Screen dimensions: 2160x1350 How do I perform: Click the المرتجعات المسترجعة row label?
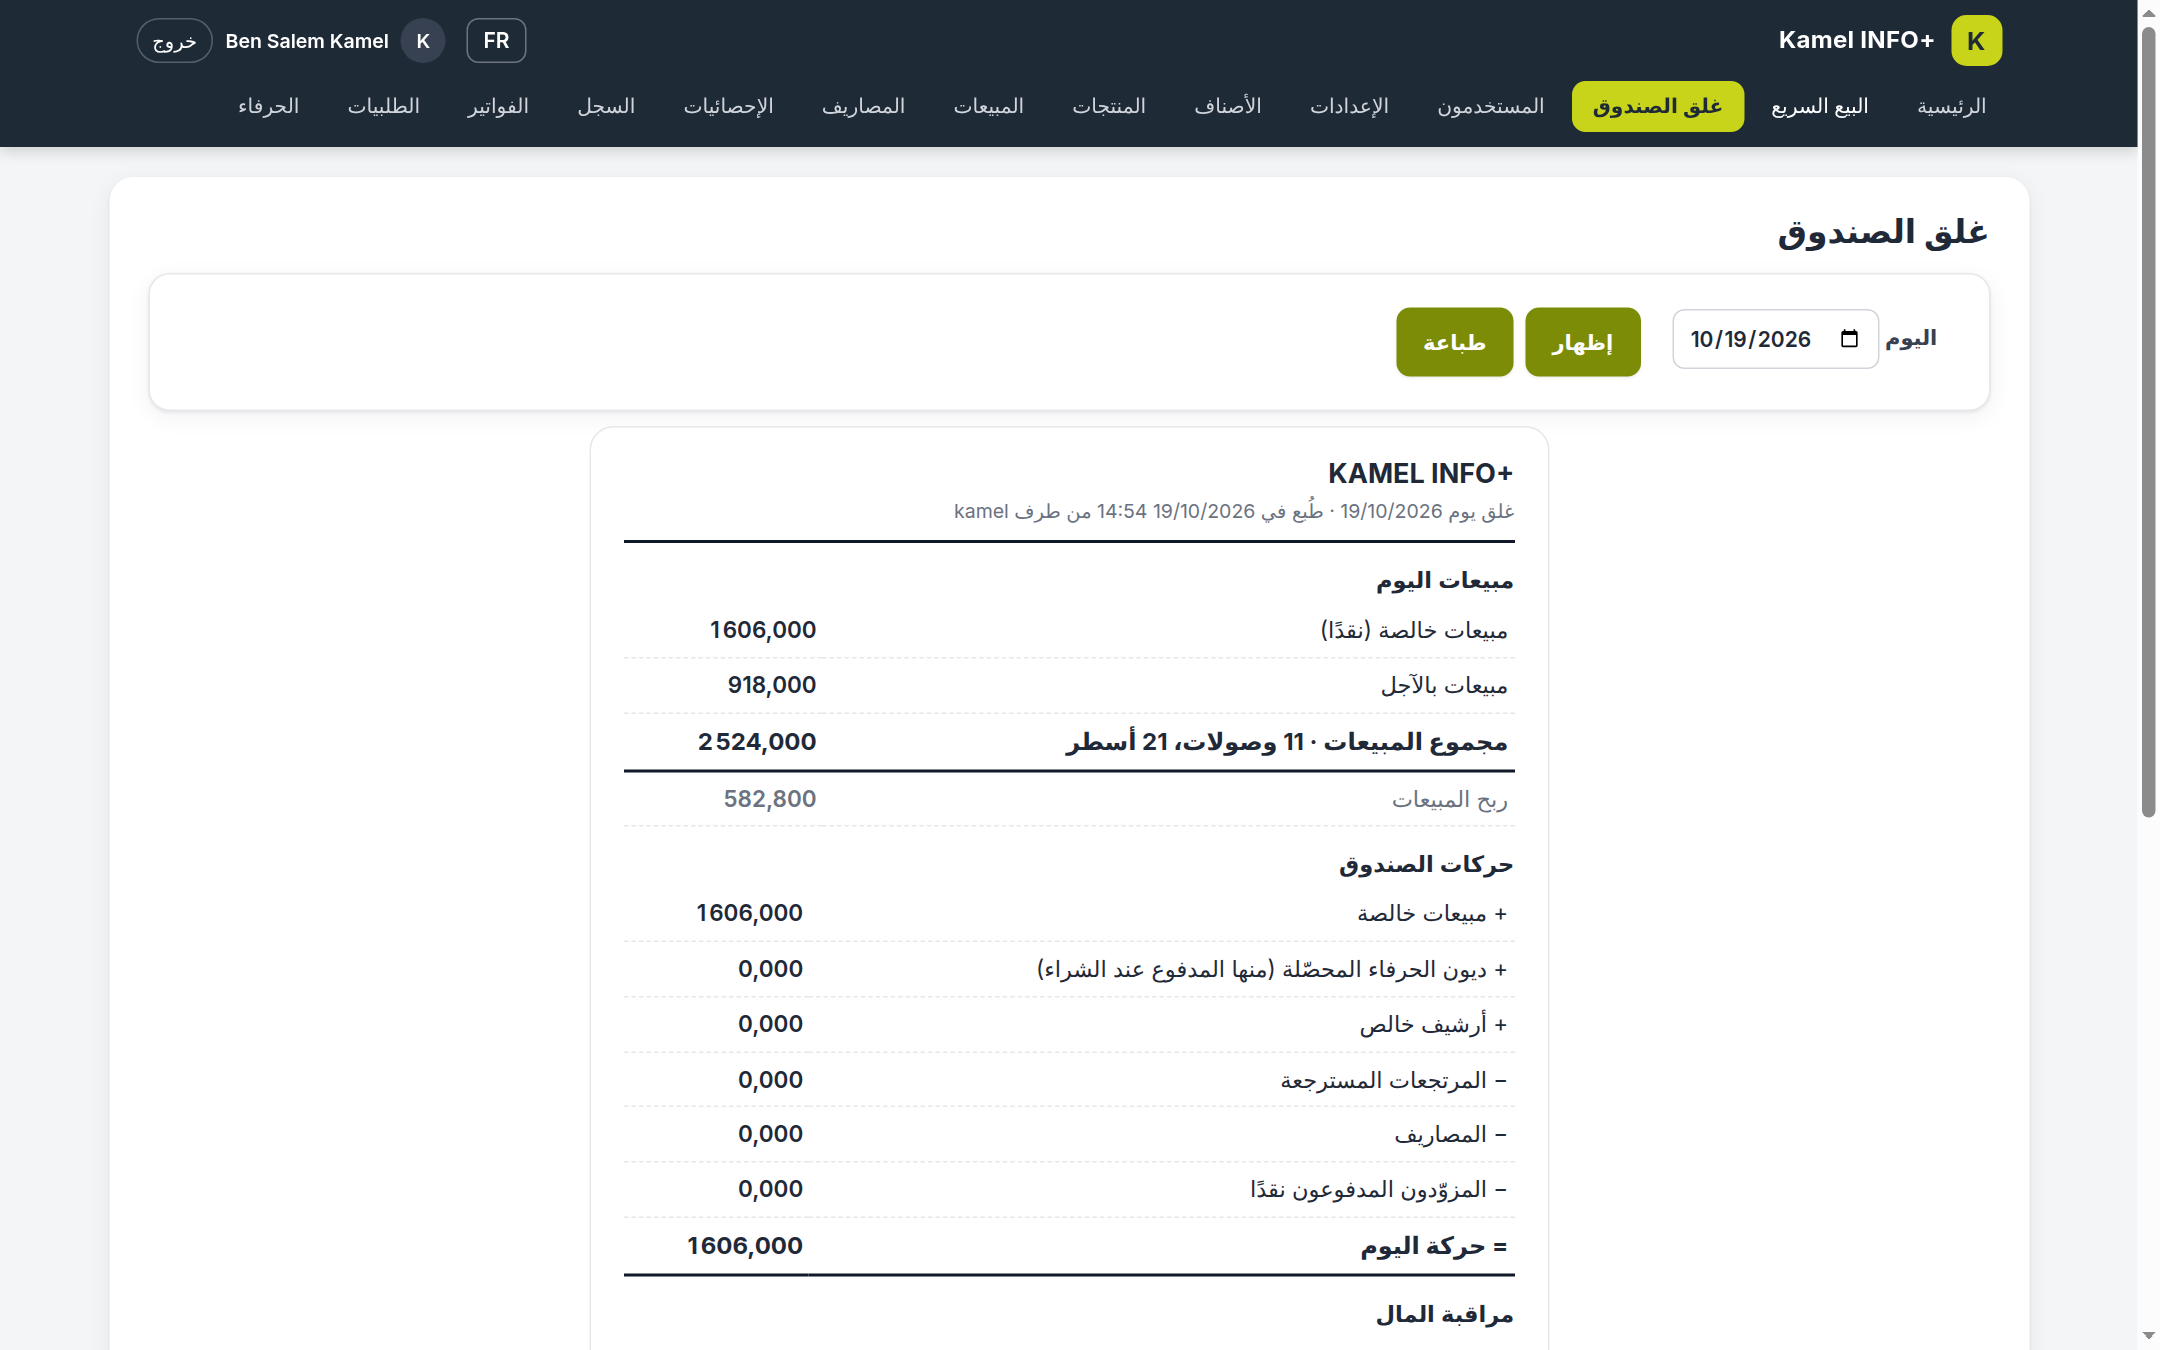(x=1393, y=1080)
